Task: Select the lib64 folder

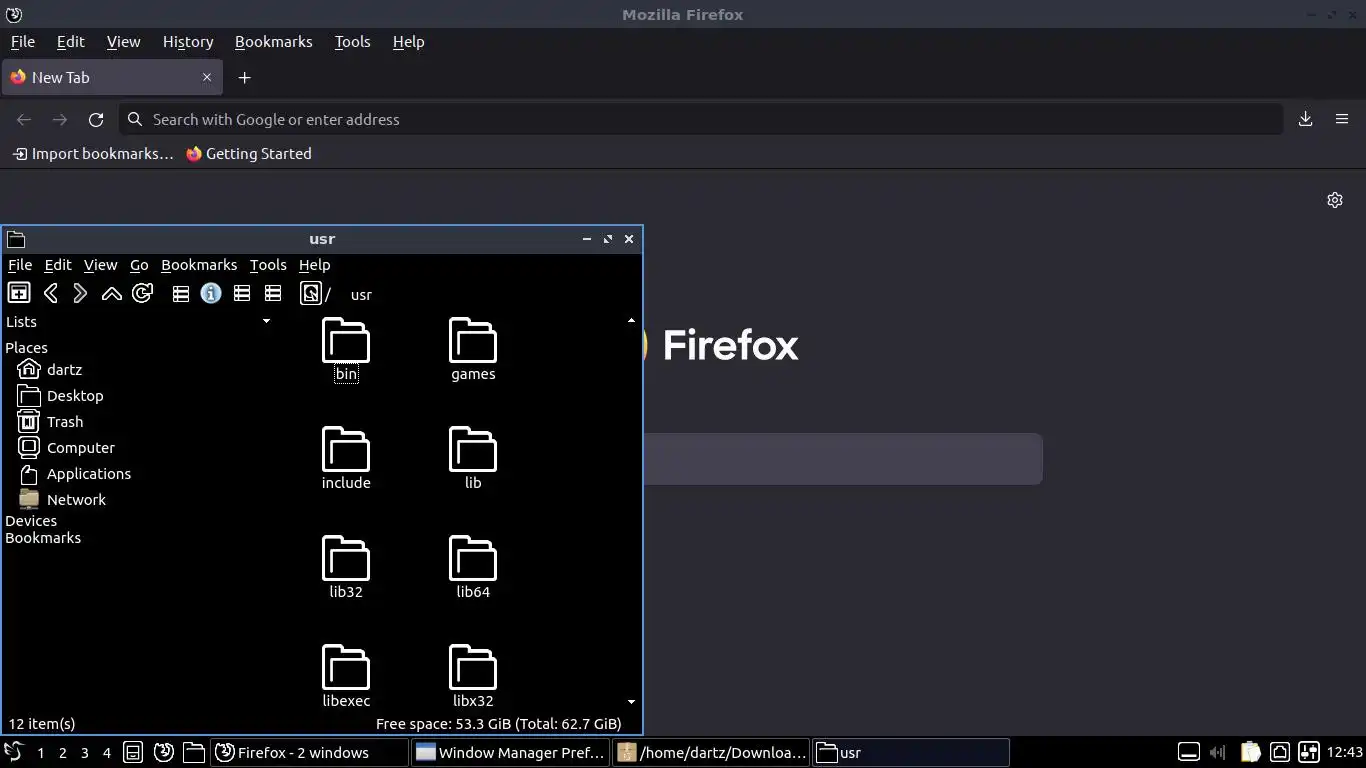Action: [x=473, y=568]
